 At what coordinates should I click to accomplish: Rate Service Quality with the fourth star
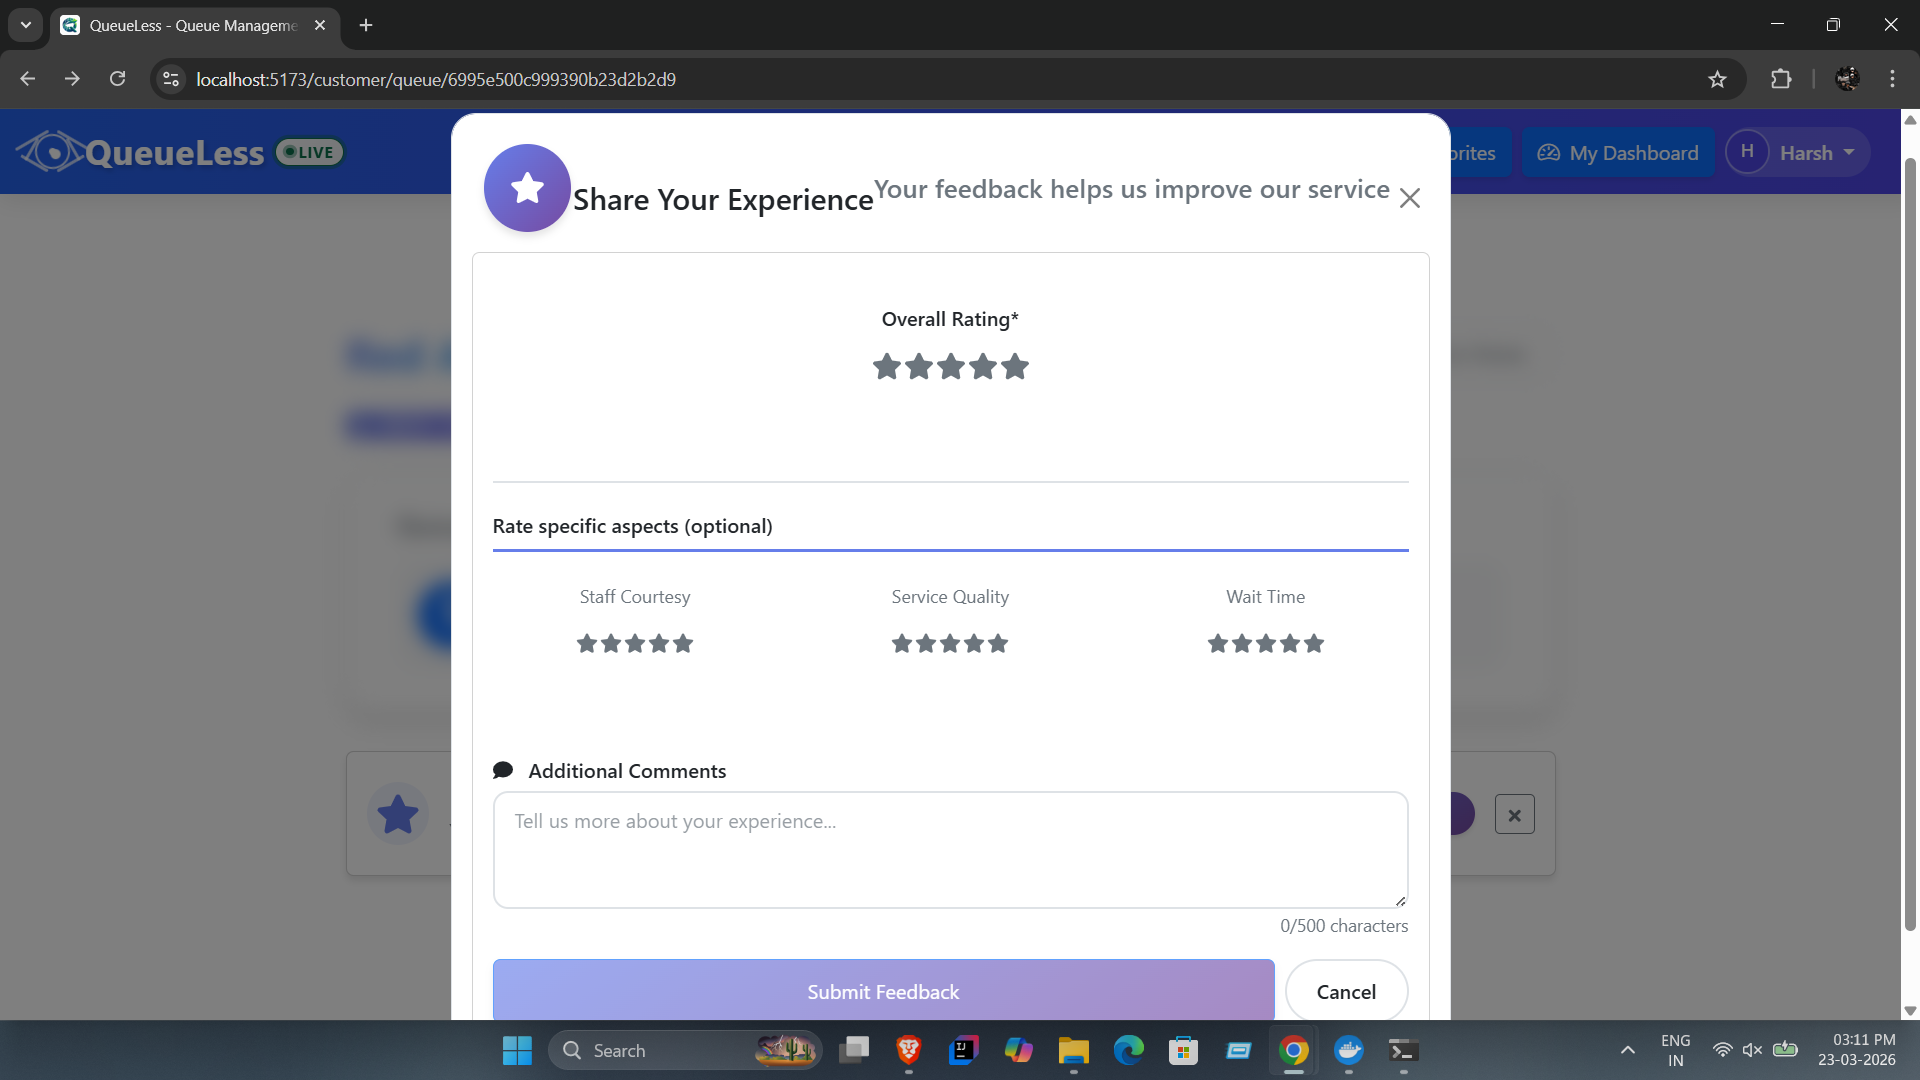click(x=974, y=644)
